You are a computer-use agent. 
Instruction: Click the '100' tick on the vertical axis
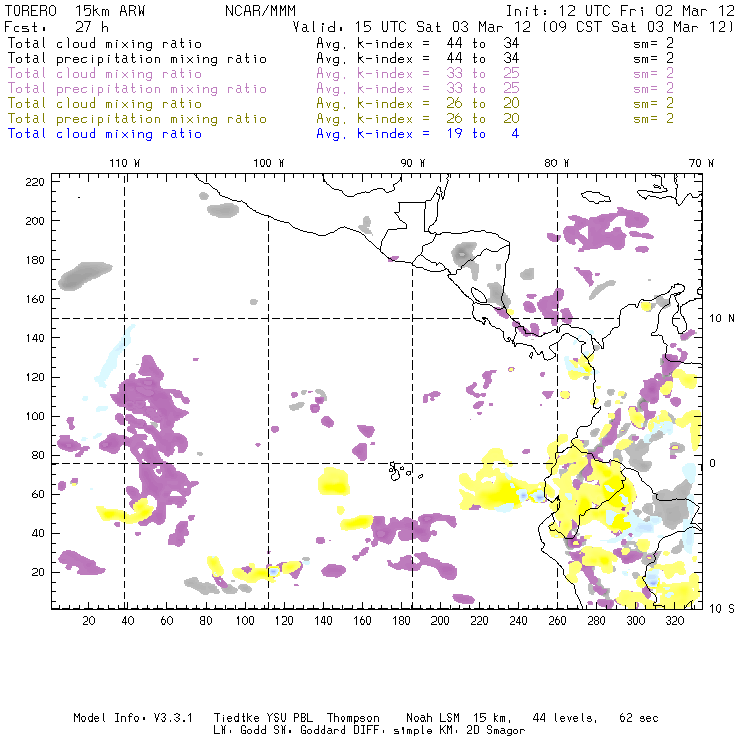(35, 417)
